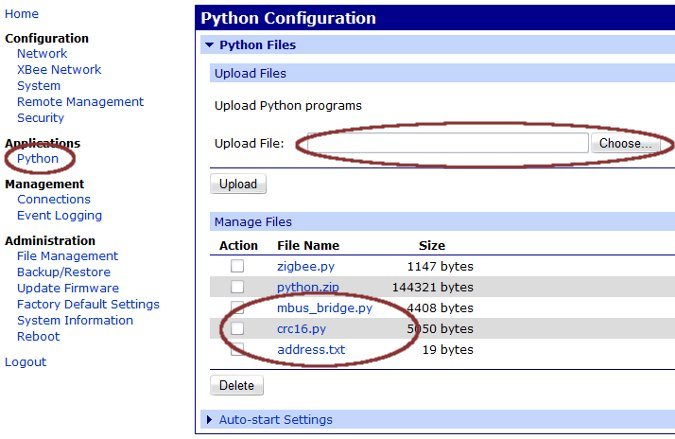The image size is (675, 439).
Task: Go to the Home page
Action: coord(22,14)
